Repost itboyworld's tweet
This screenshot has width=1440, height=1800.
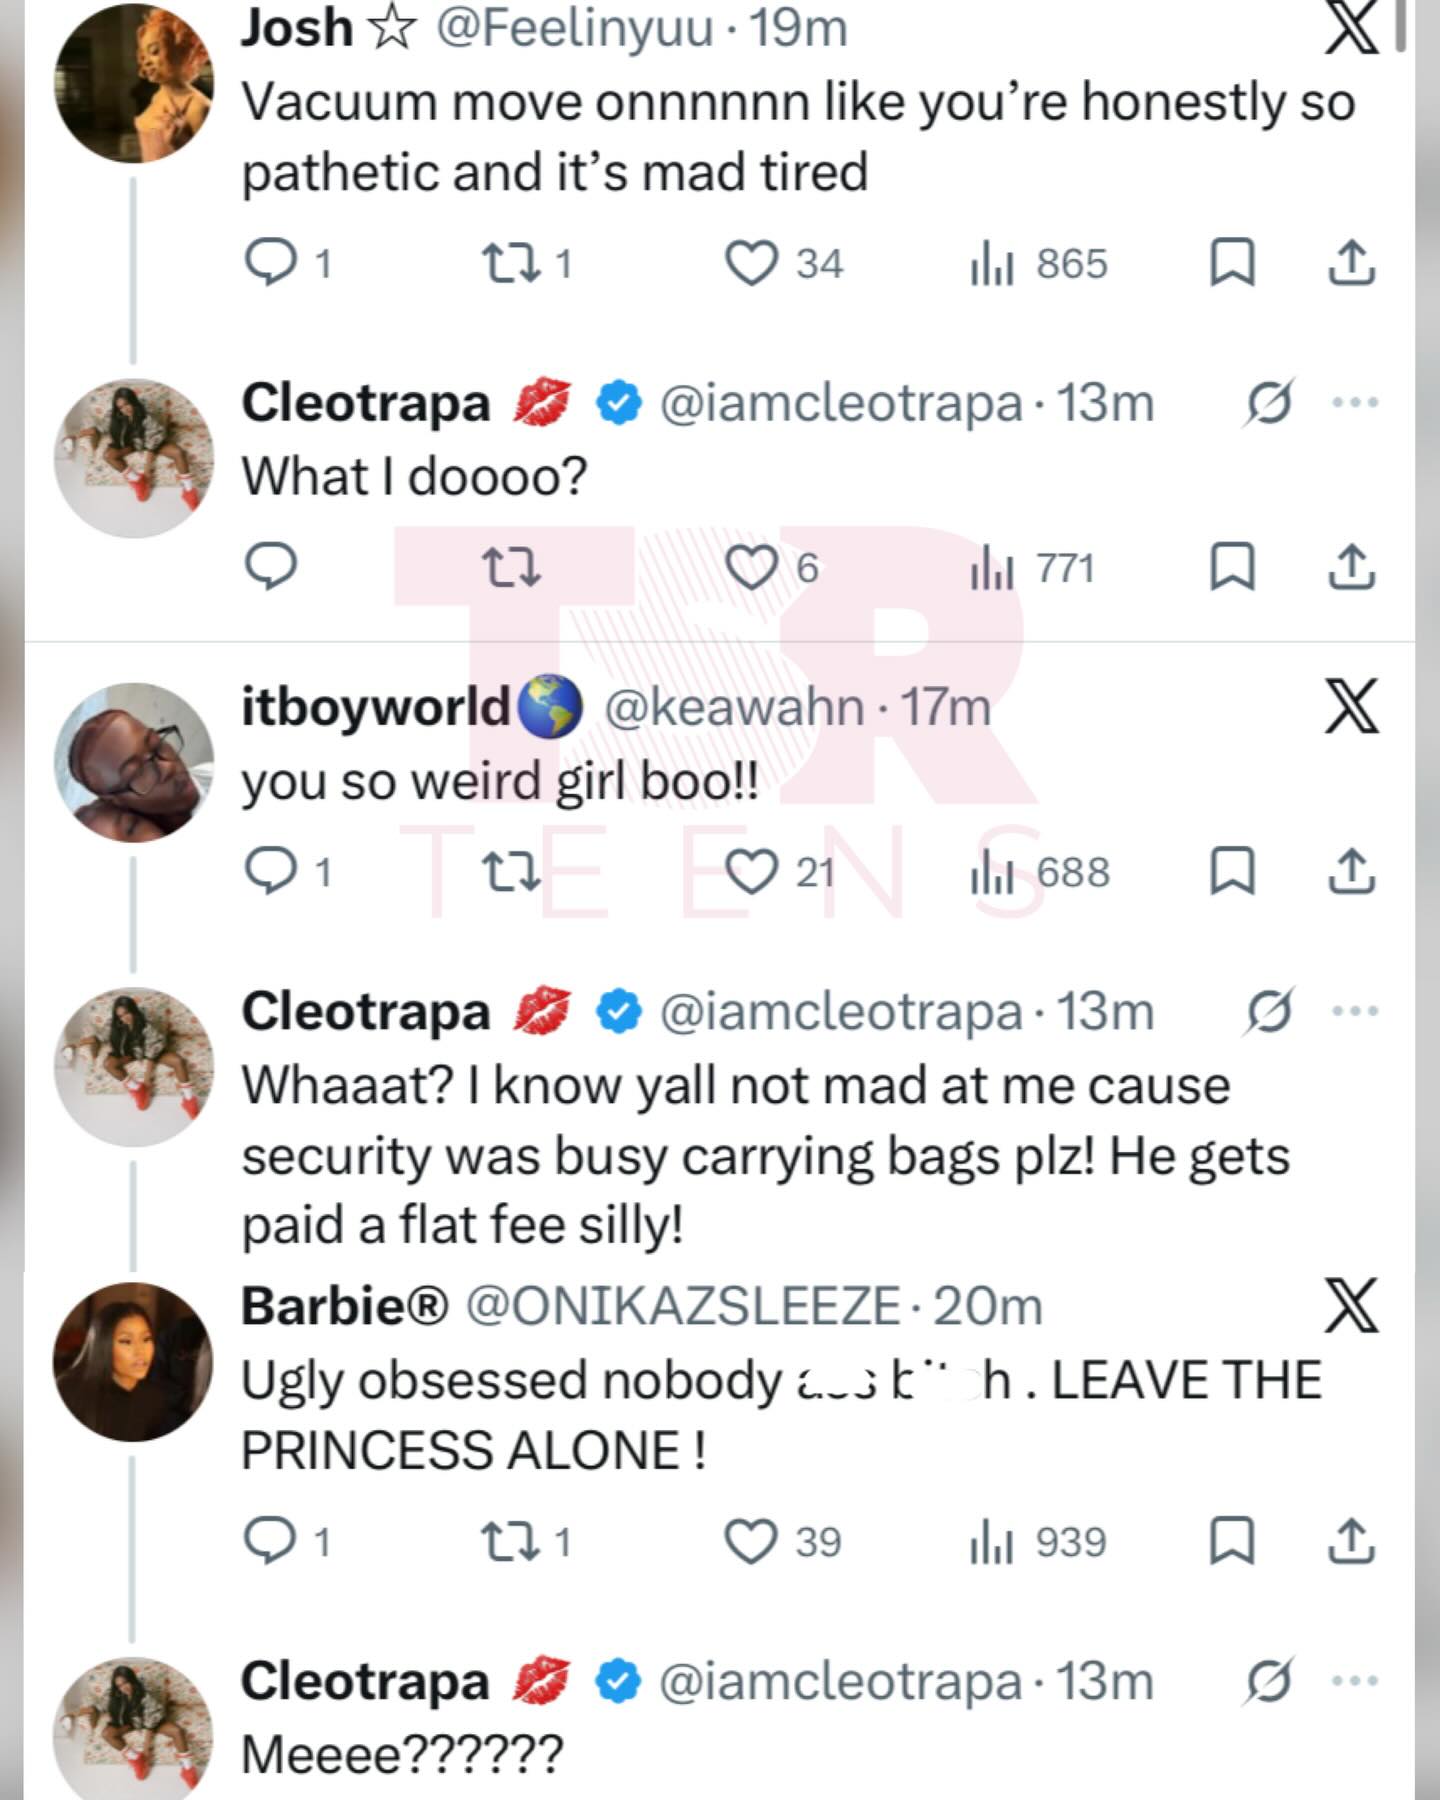[511, 872]
